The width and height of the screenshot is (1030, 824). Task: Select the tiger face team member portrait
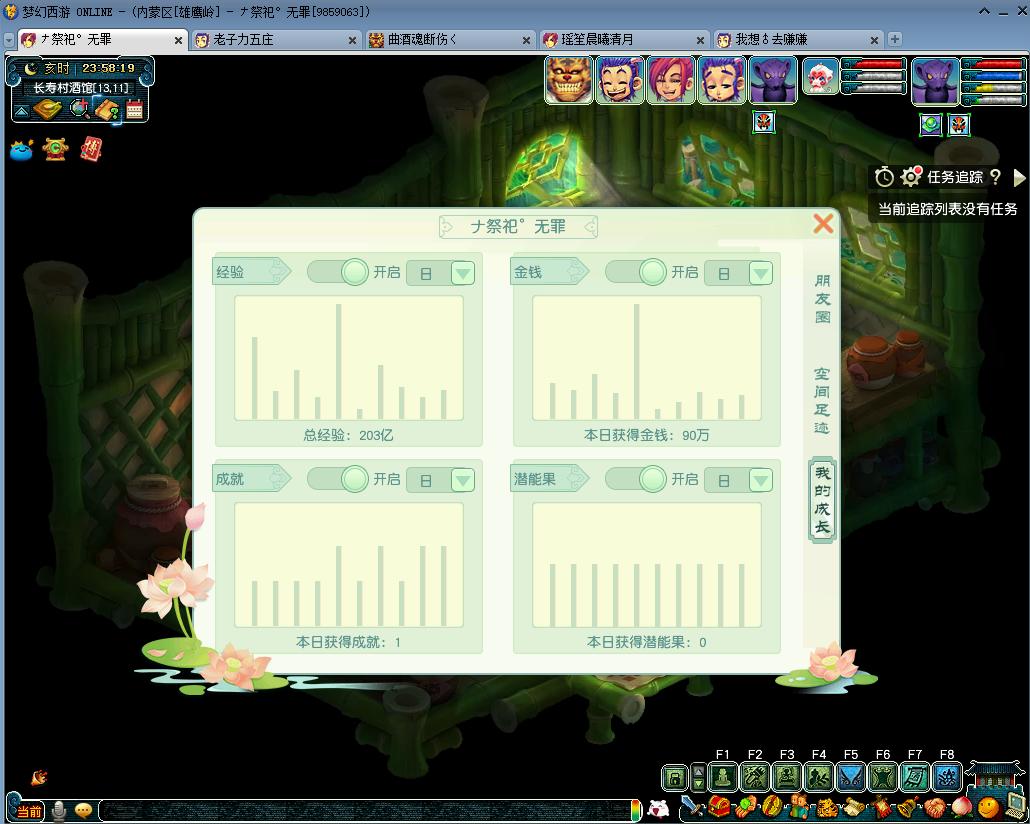tap(569, 80)
